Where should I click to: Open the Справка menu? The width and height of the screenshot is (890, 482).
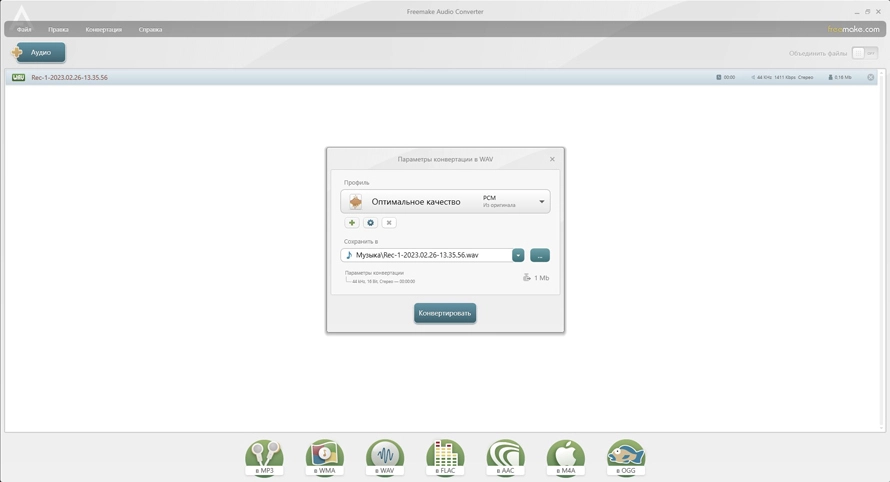[150, 30]
